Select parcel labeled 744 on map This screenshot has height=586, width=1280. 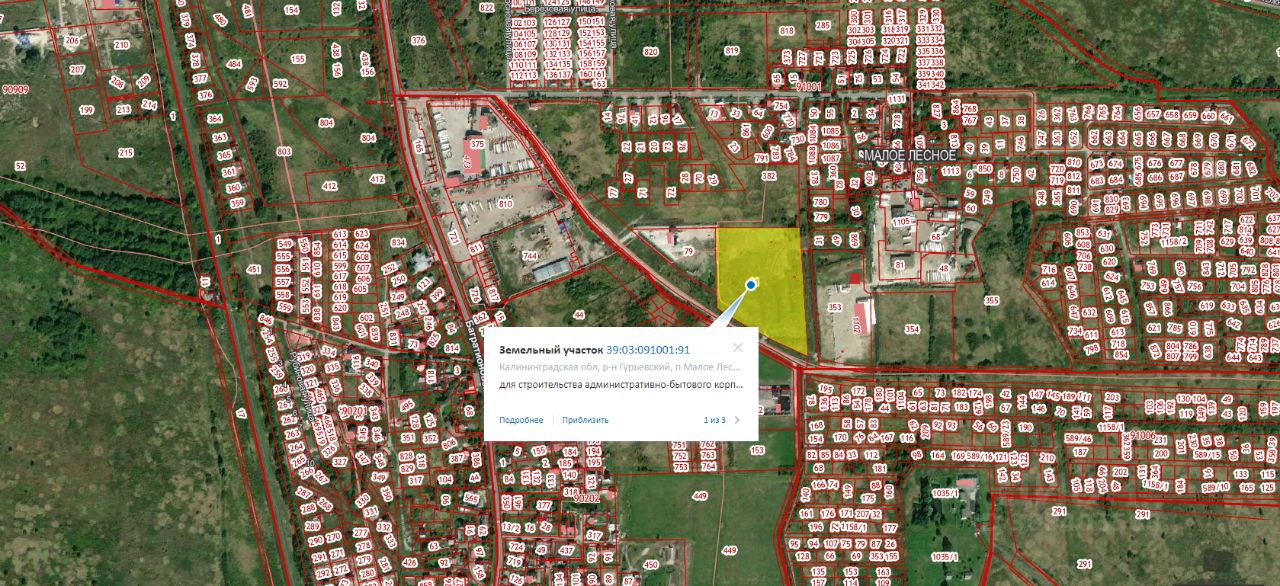click(530, 257)
